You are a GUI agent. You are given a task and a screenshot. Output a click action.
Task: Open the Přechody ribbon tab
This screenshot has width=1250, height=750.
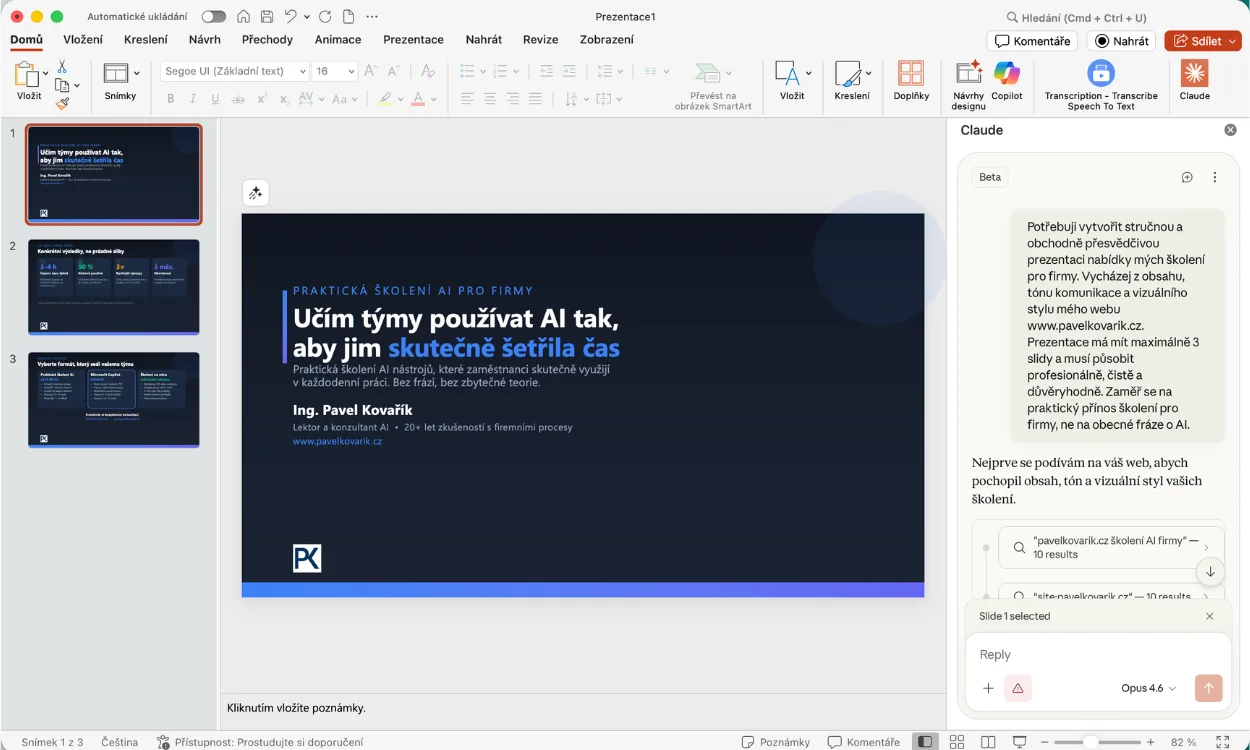click(267, 40)
